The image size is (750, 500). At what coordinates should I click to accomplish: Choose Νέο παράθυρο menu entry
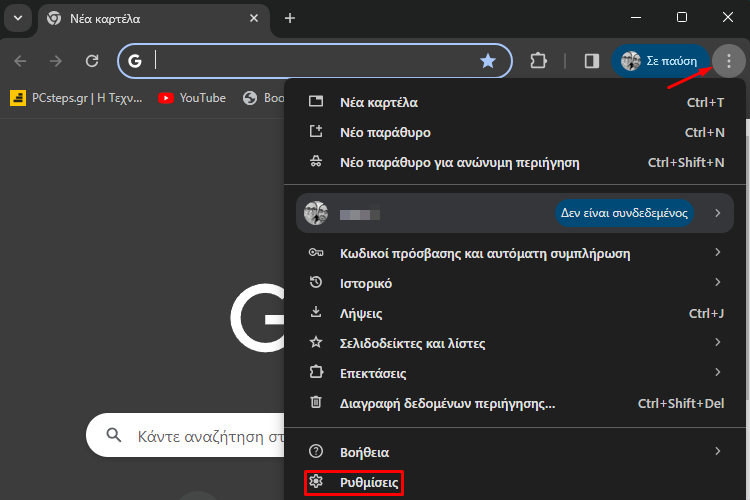[x=515, y=133]
